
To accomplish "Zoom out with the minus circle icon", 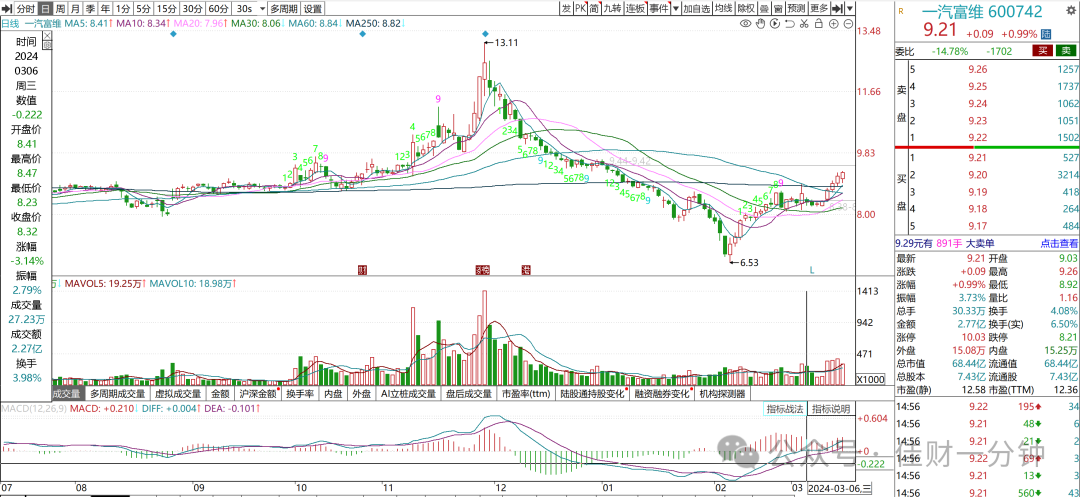I will tap(847, 24).
